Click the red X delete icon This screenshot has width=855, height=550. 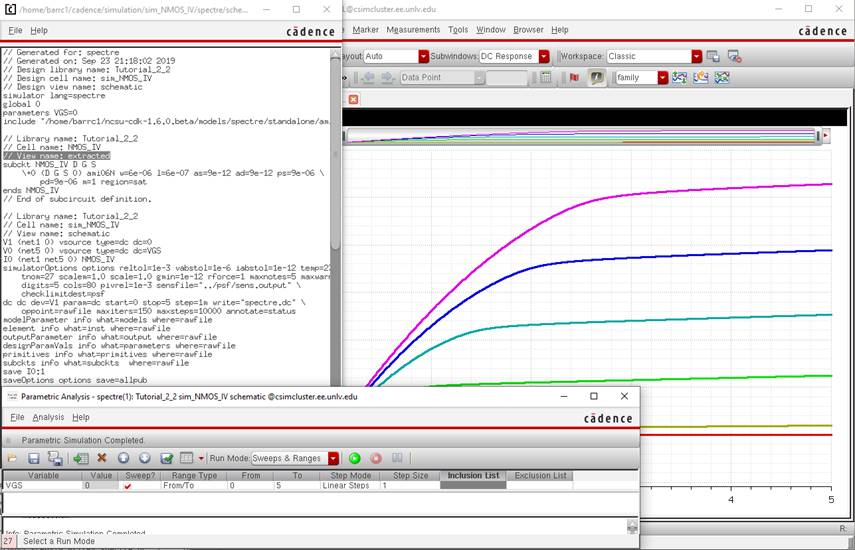(x=101, y=458)
